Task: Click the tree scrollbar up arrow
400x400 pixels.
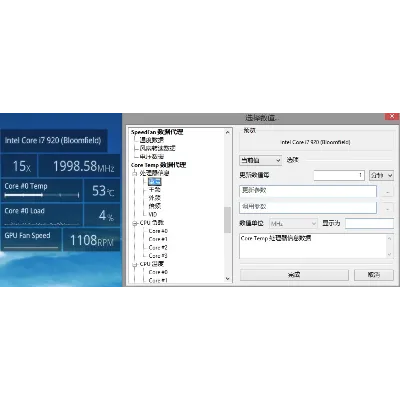Action: coord(228,132)
